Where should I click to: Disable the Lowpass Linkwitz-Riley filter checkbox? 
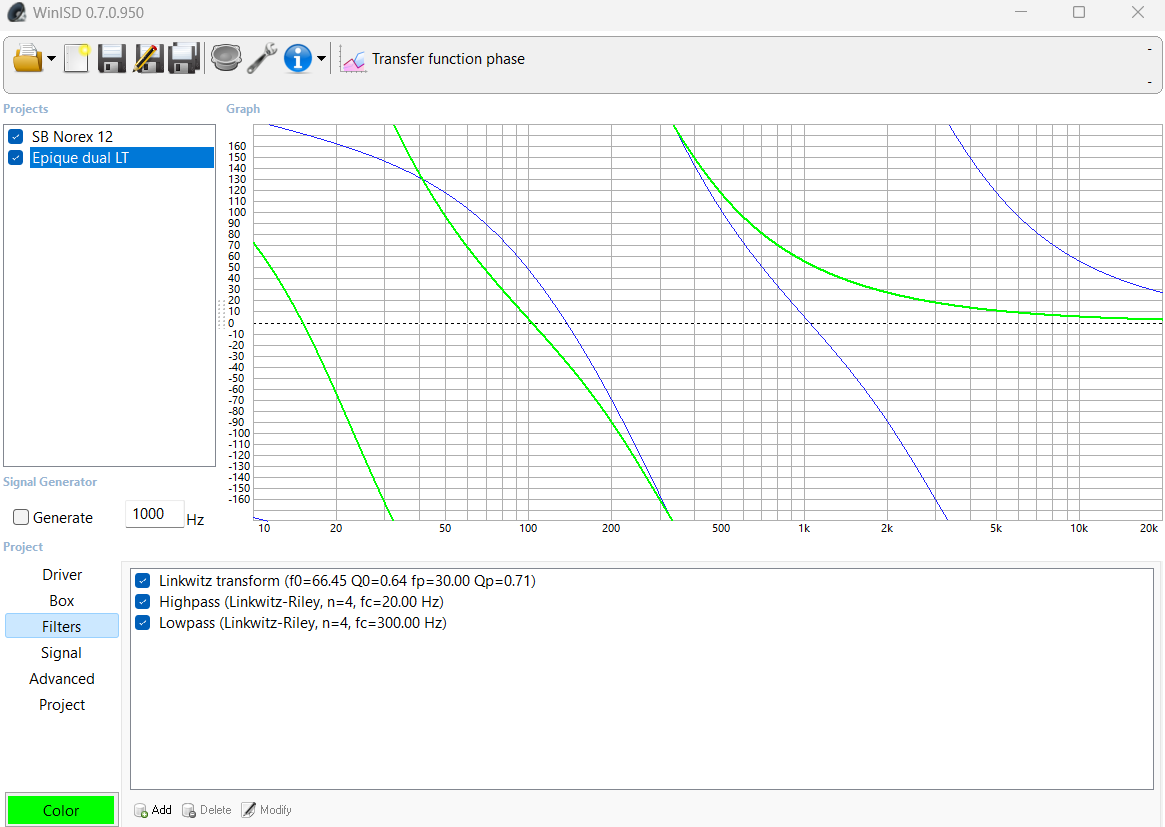(143, 623)
